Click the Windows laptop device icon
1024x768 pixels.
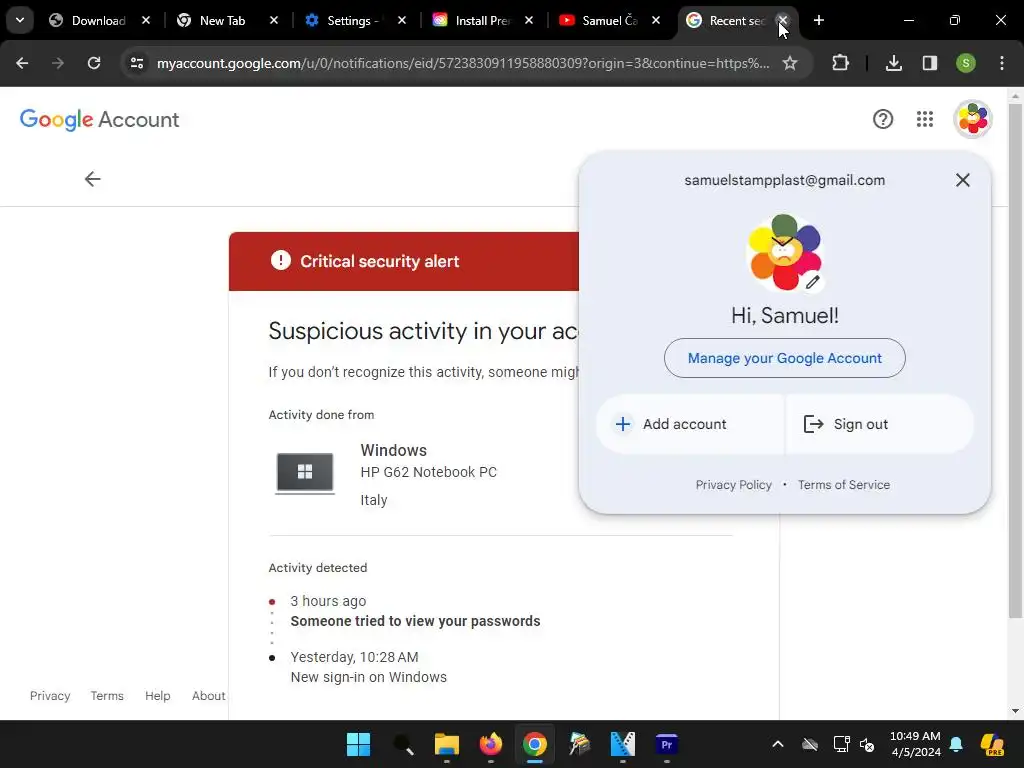pos(305,473)
